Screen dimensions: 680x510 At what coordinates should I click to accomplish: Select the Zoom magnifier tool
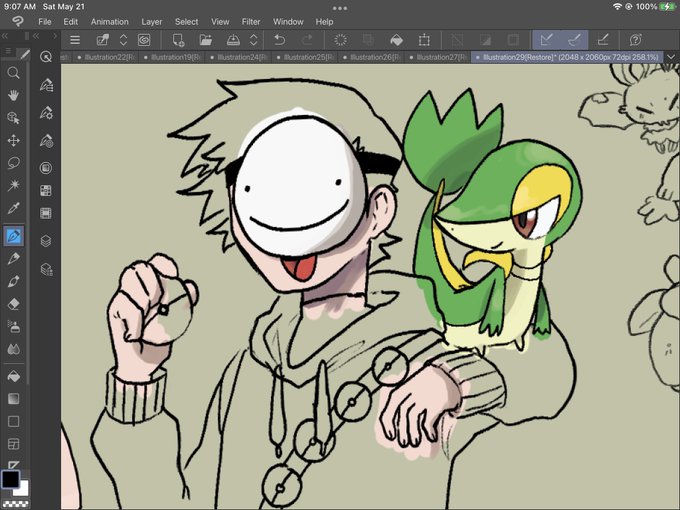coord(13,72)
